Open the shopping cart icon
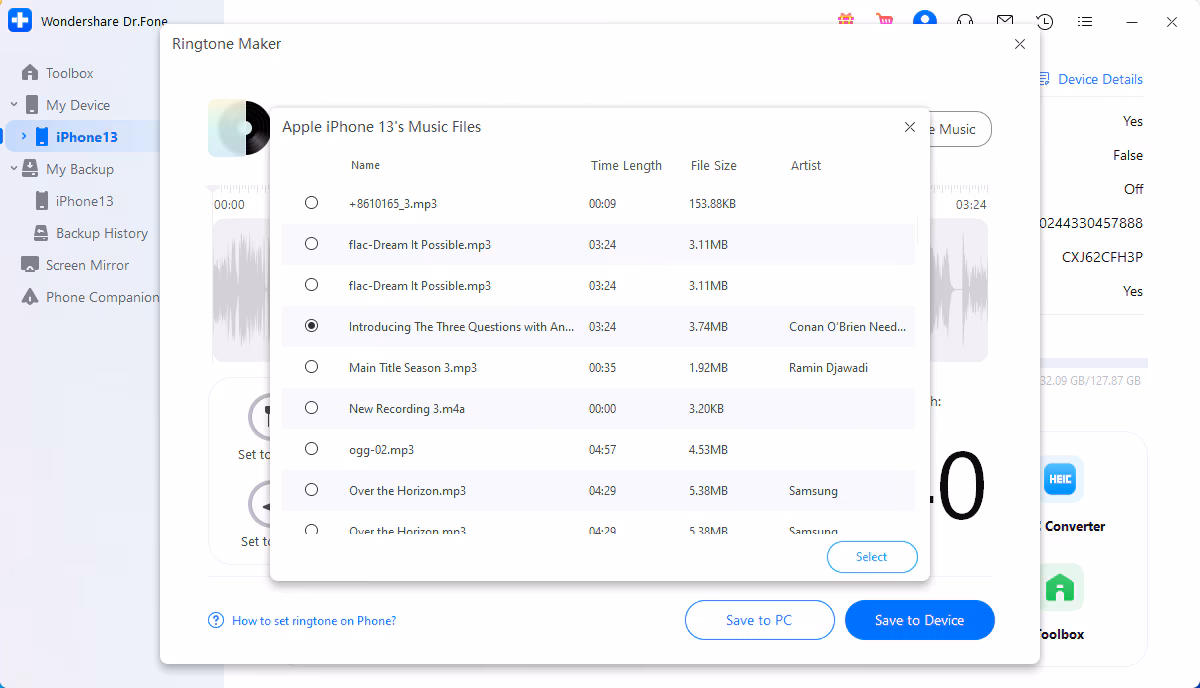 pos(884,20)
